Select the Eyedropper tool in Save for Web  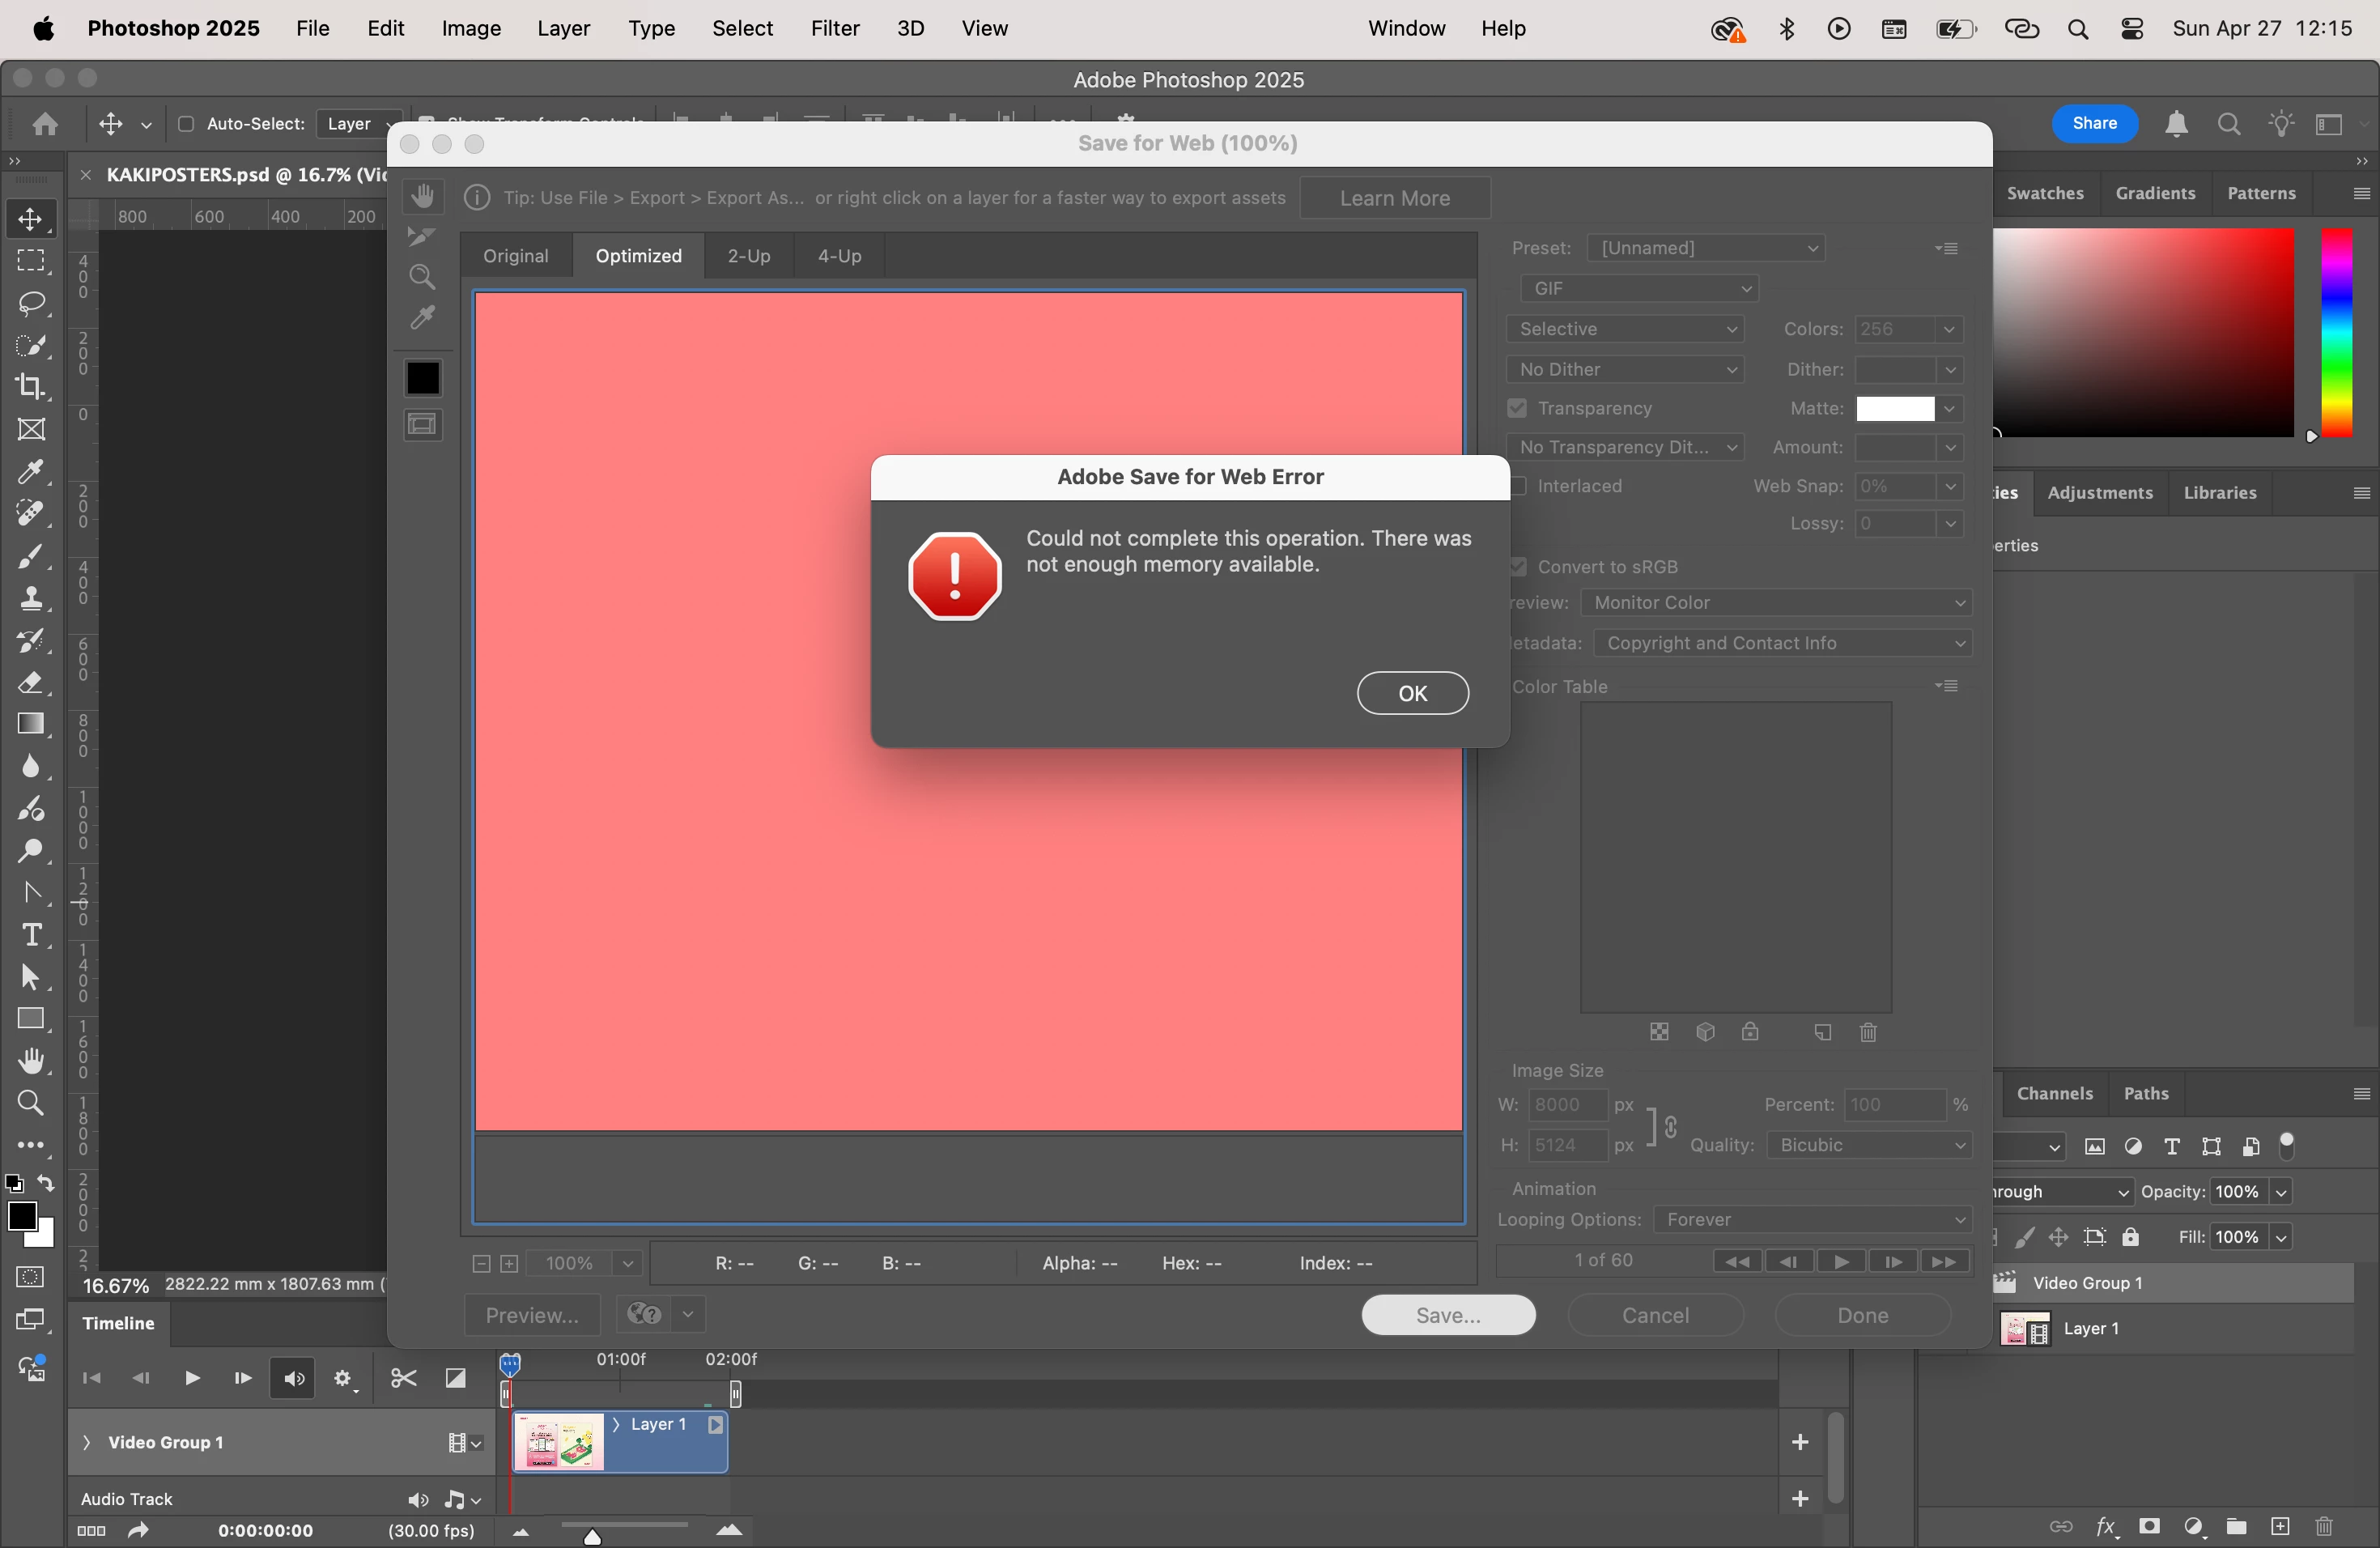coord(422,319)
